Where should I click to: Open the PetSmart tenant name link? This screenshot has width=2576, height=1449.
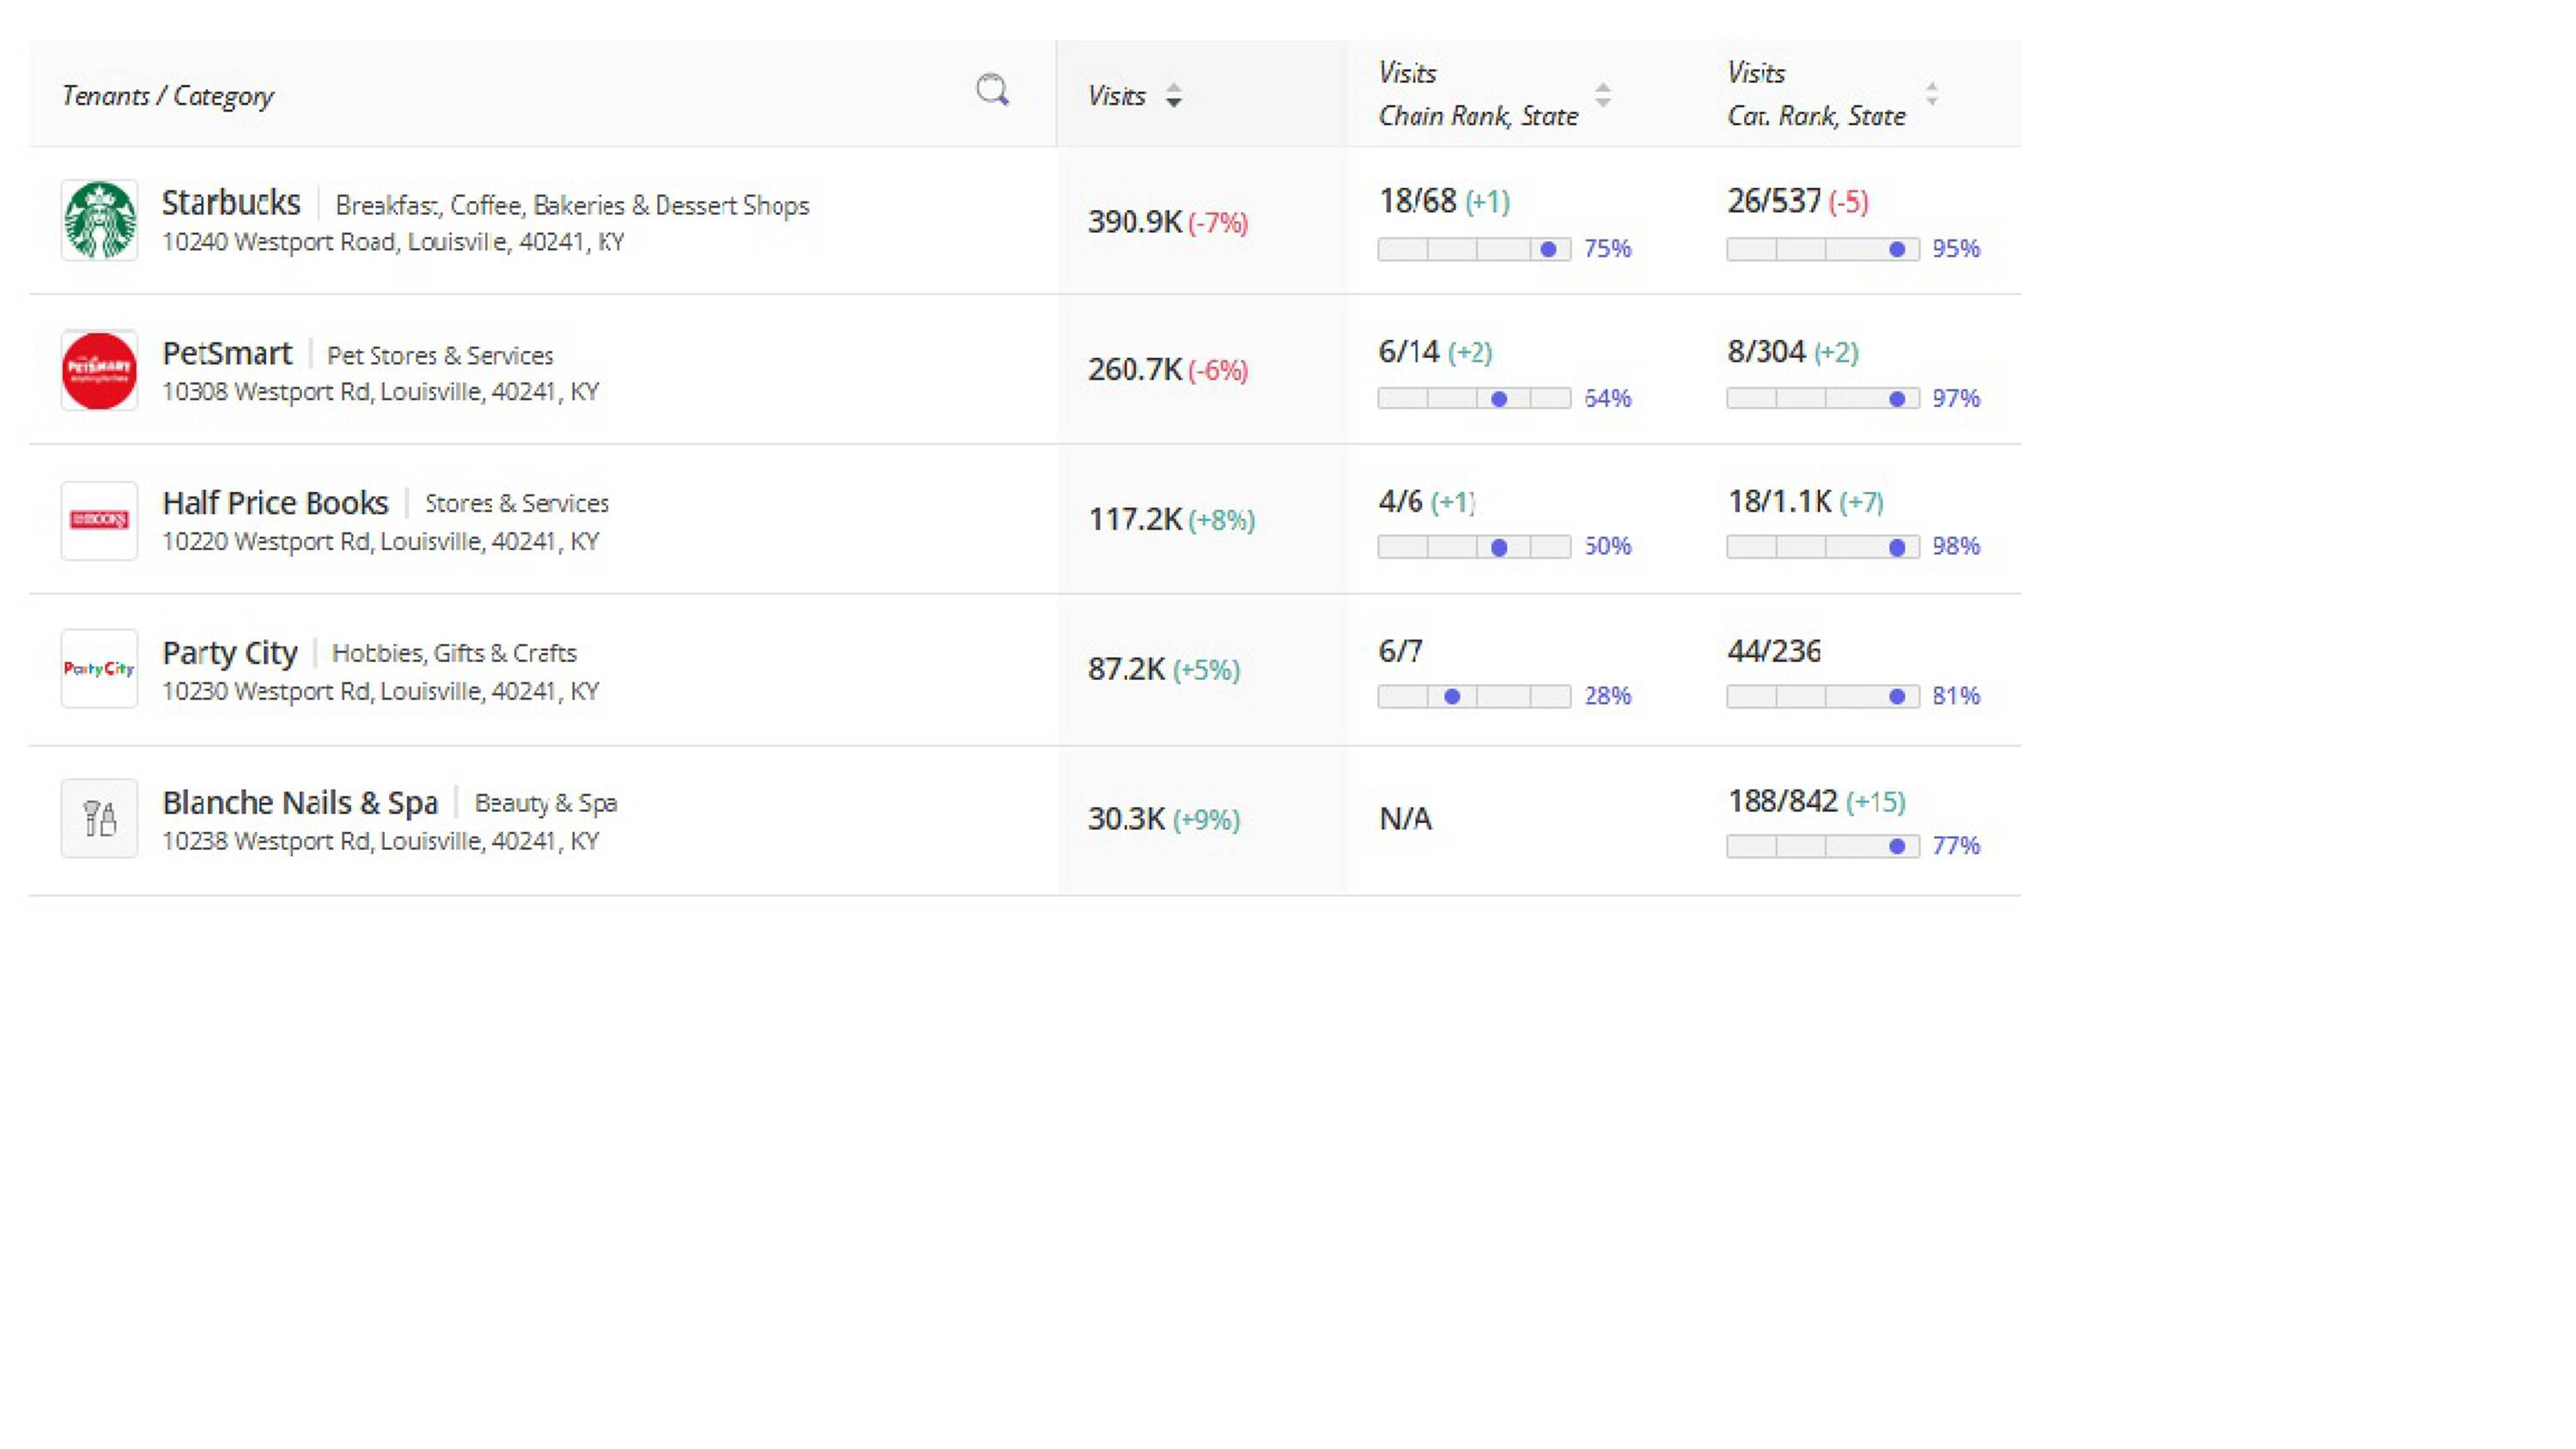[x=227, y=353]
